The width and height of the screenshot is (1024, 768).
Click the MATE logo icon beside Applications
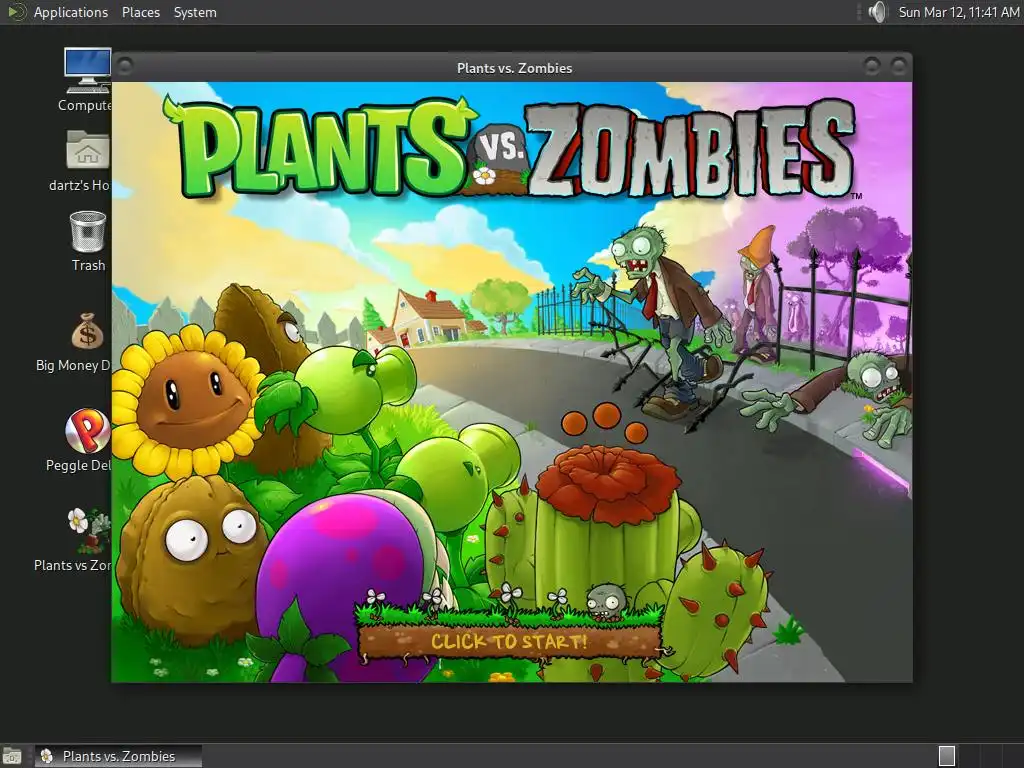click(16, 12)
